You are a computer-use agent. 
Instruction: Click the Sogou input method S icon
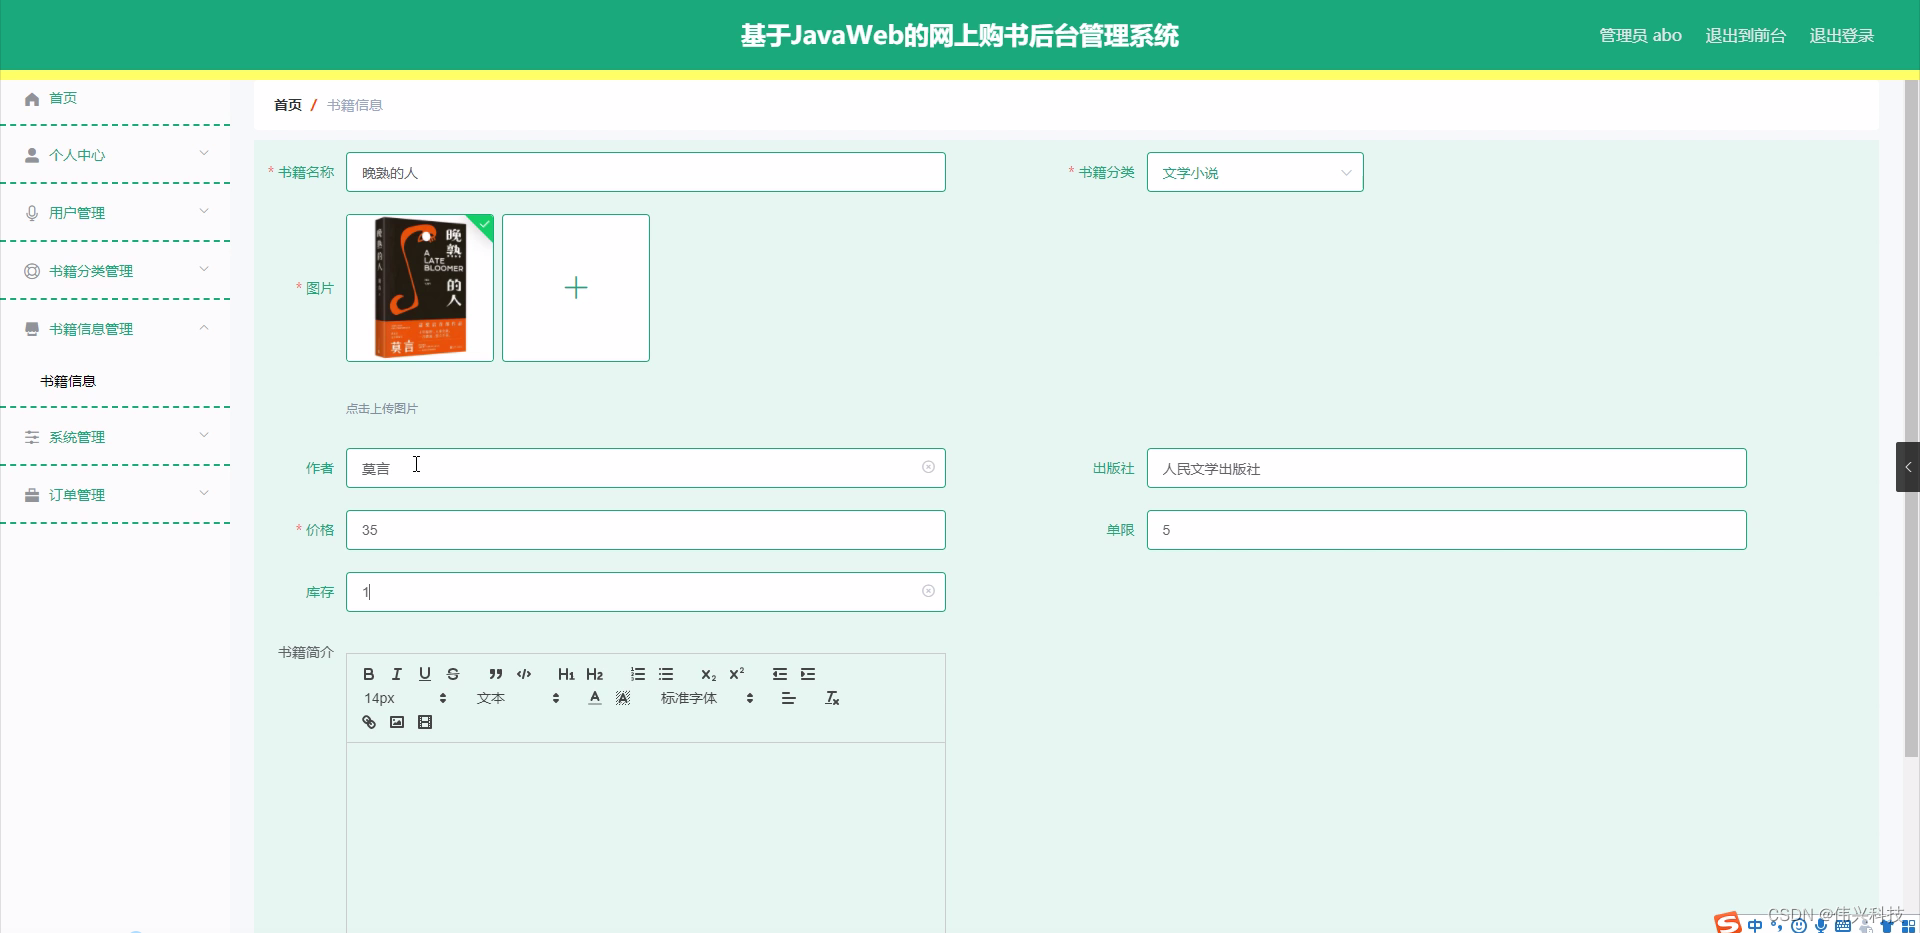pos(1727,923)
